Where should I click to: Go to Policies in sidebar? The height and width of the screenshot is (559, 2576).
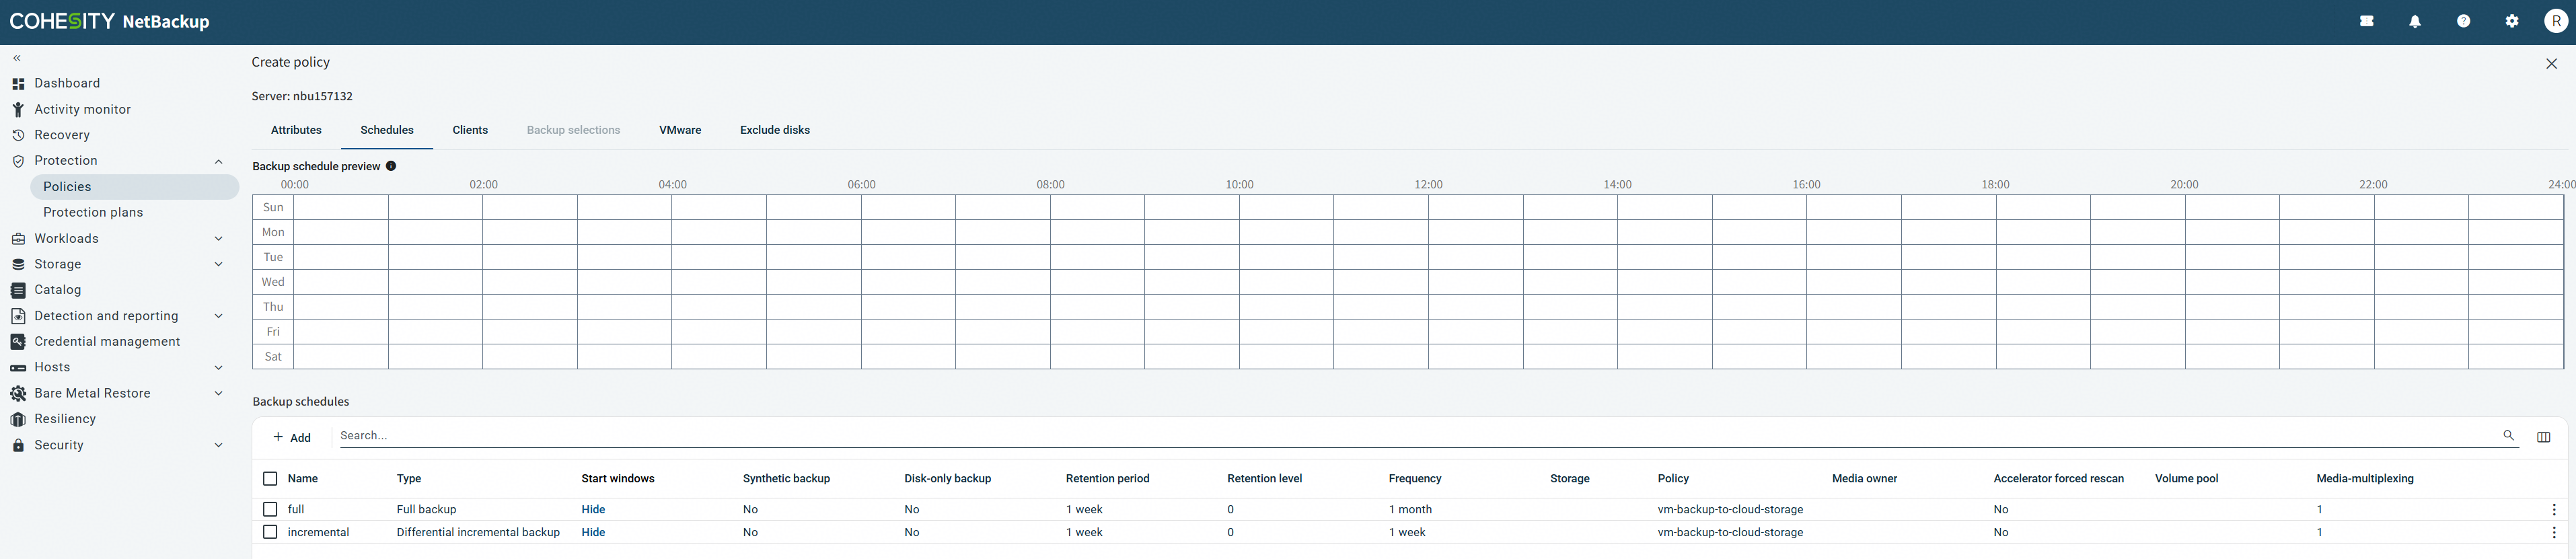click(135, 187)
